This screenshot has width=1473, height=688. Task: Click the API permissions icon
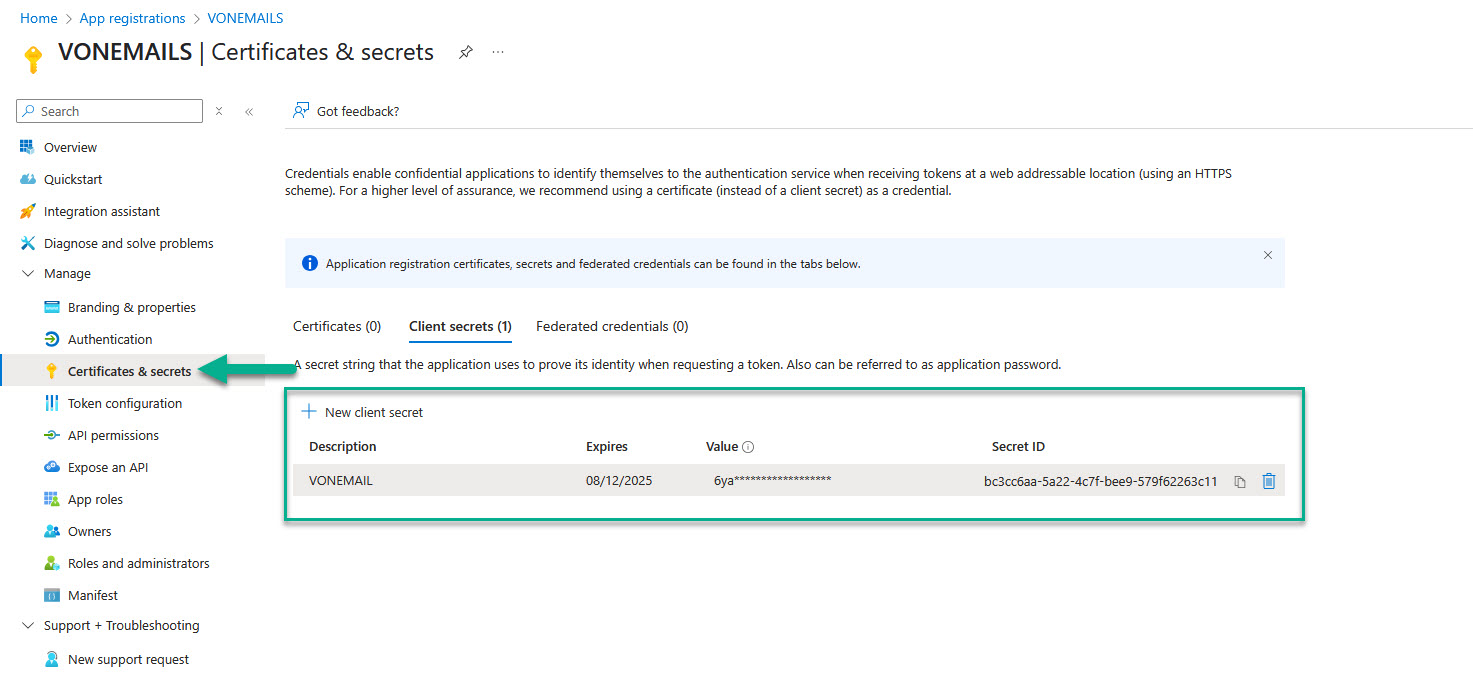52,435
